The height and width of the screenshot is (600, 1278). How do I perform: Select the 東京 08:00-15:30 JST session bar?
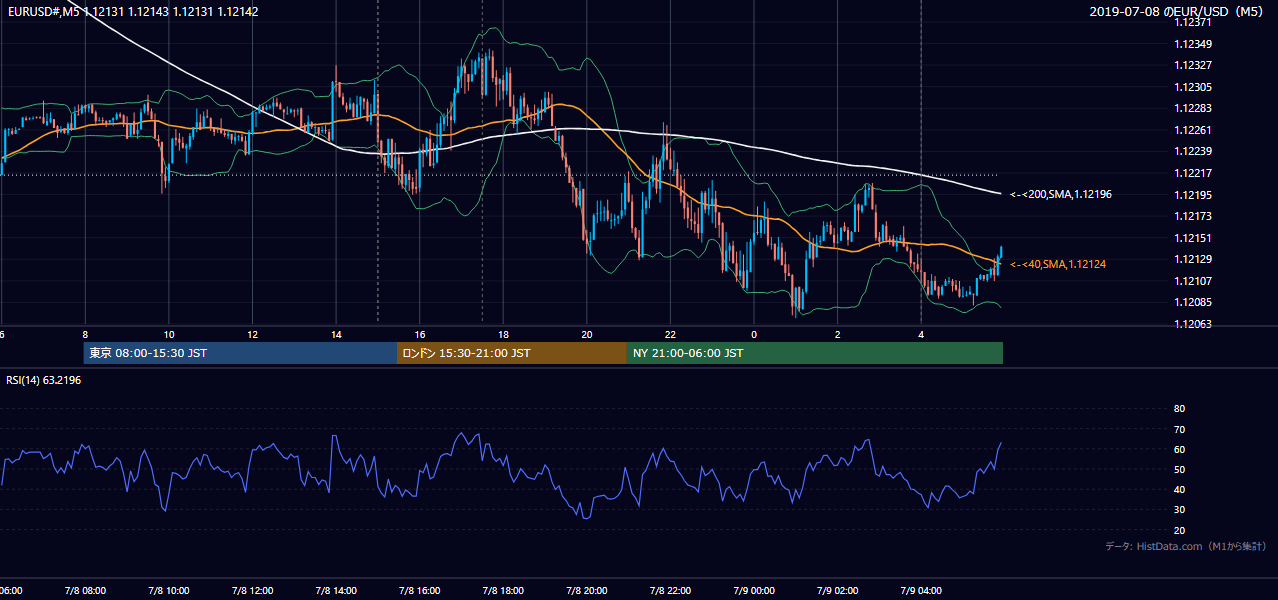click(x=241, y=353)
